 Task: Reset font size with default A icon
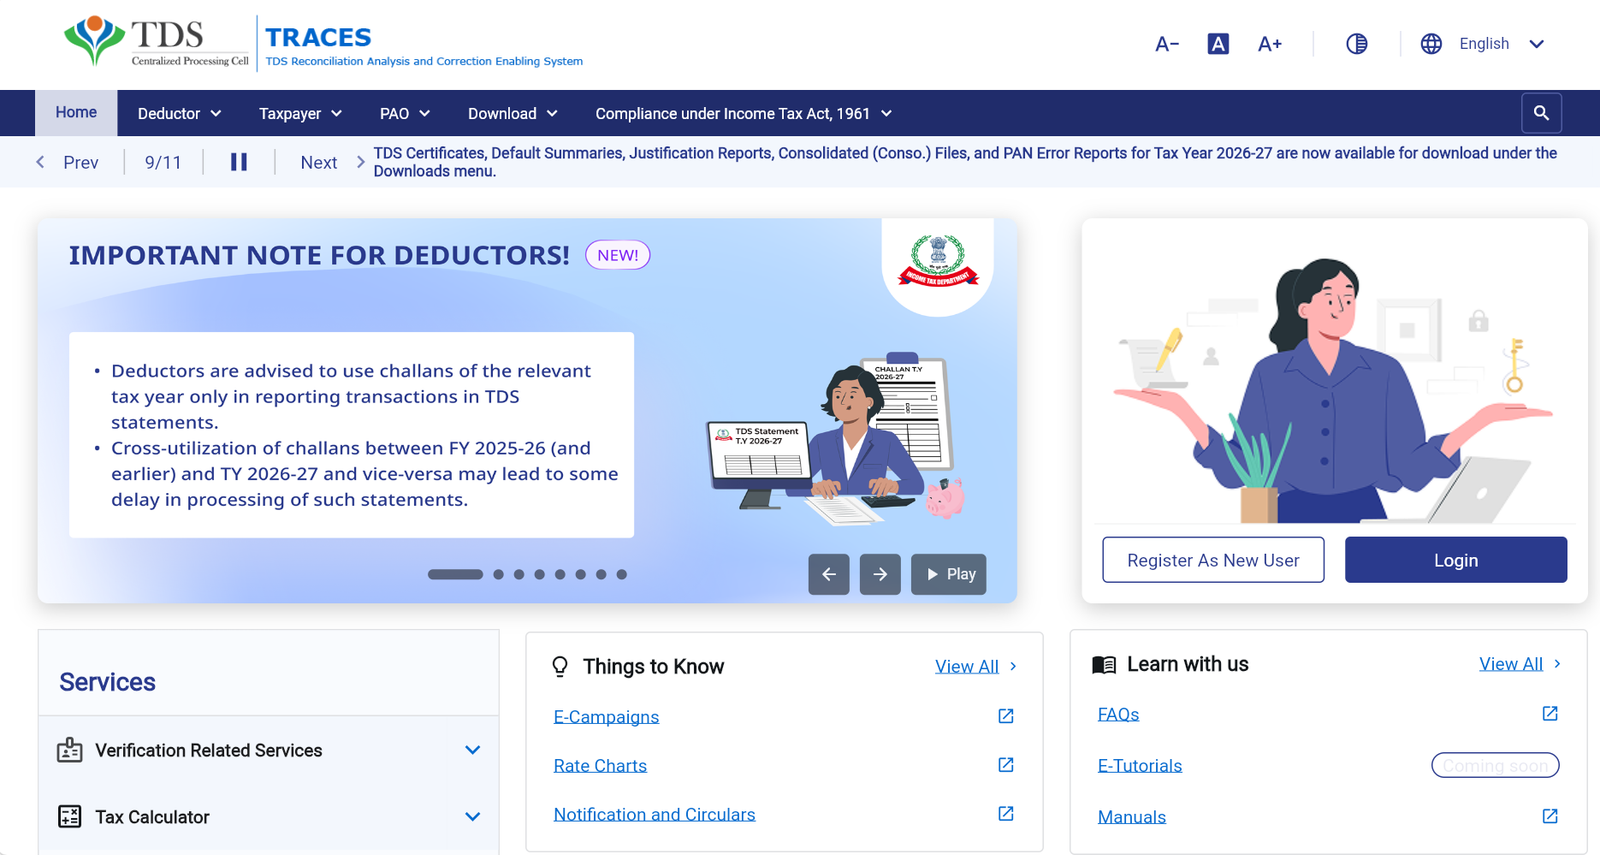[x=1218, y=44]
